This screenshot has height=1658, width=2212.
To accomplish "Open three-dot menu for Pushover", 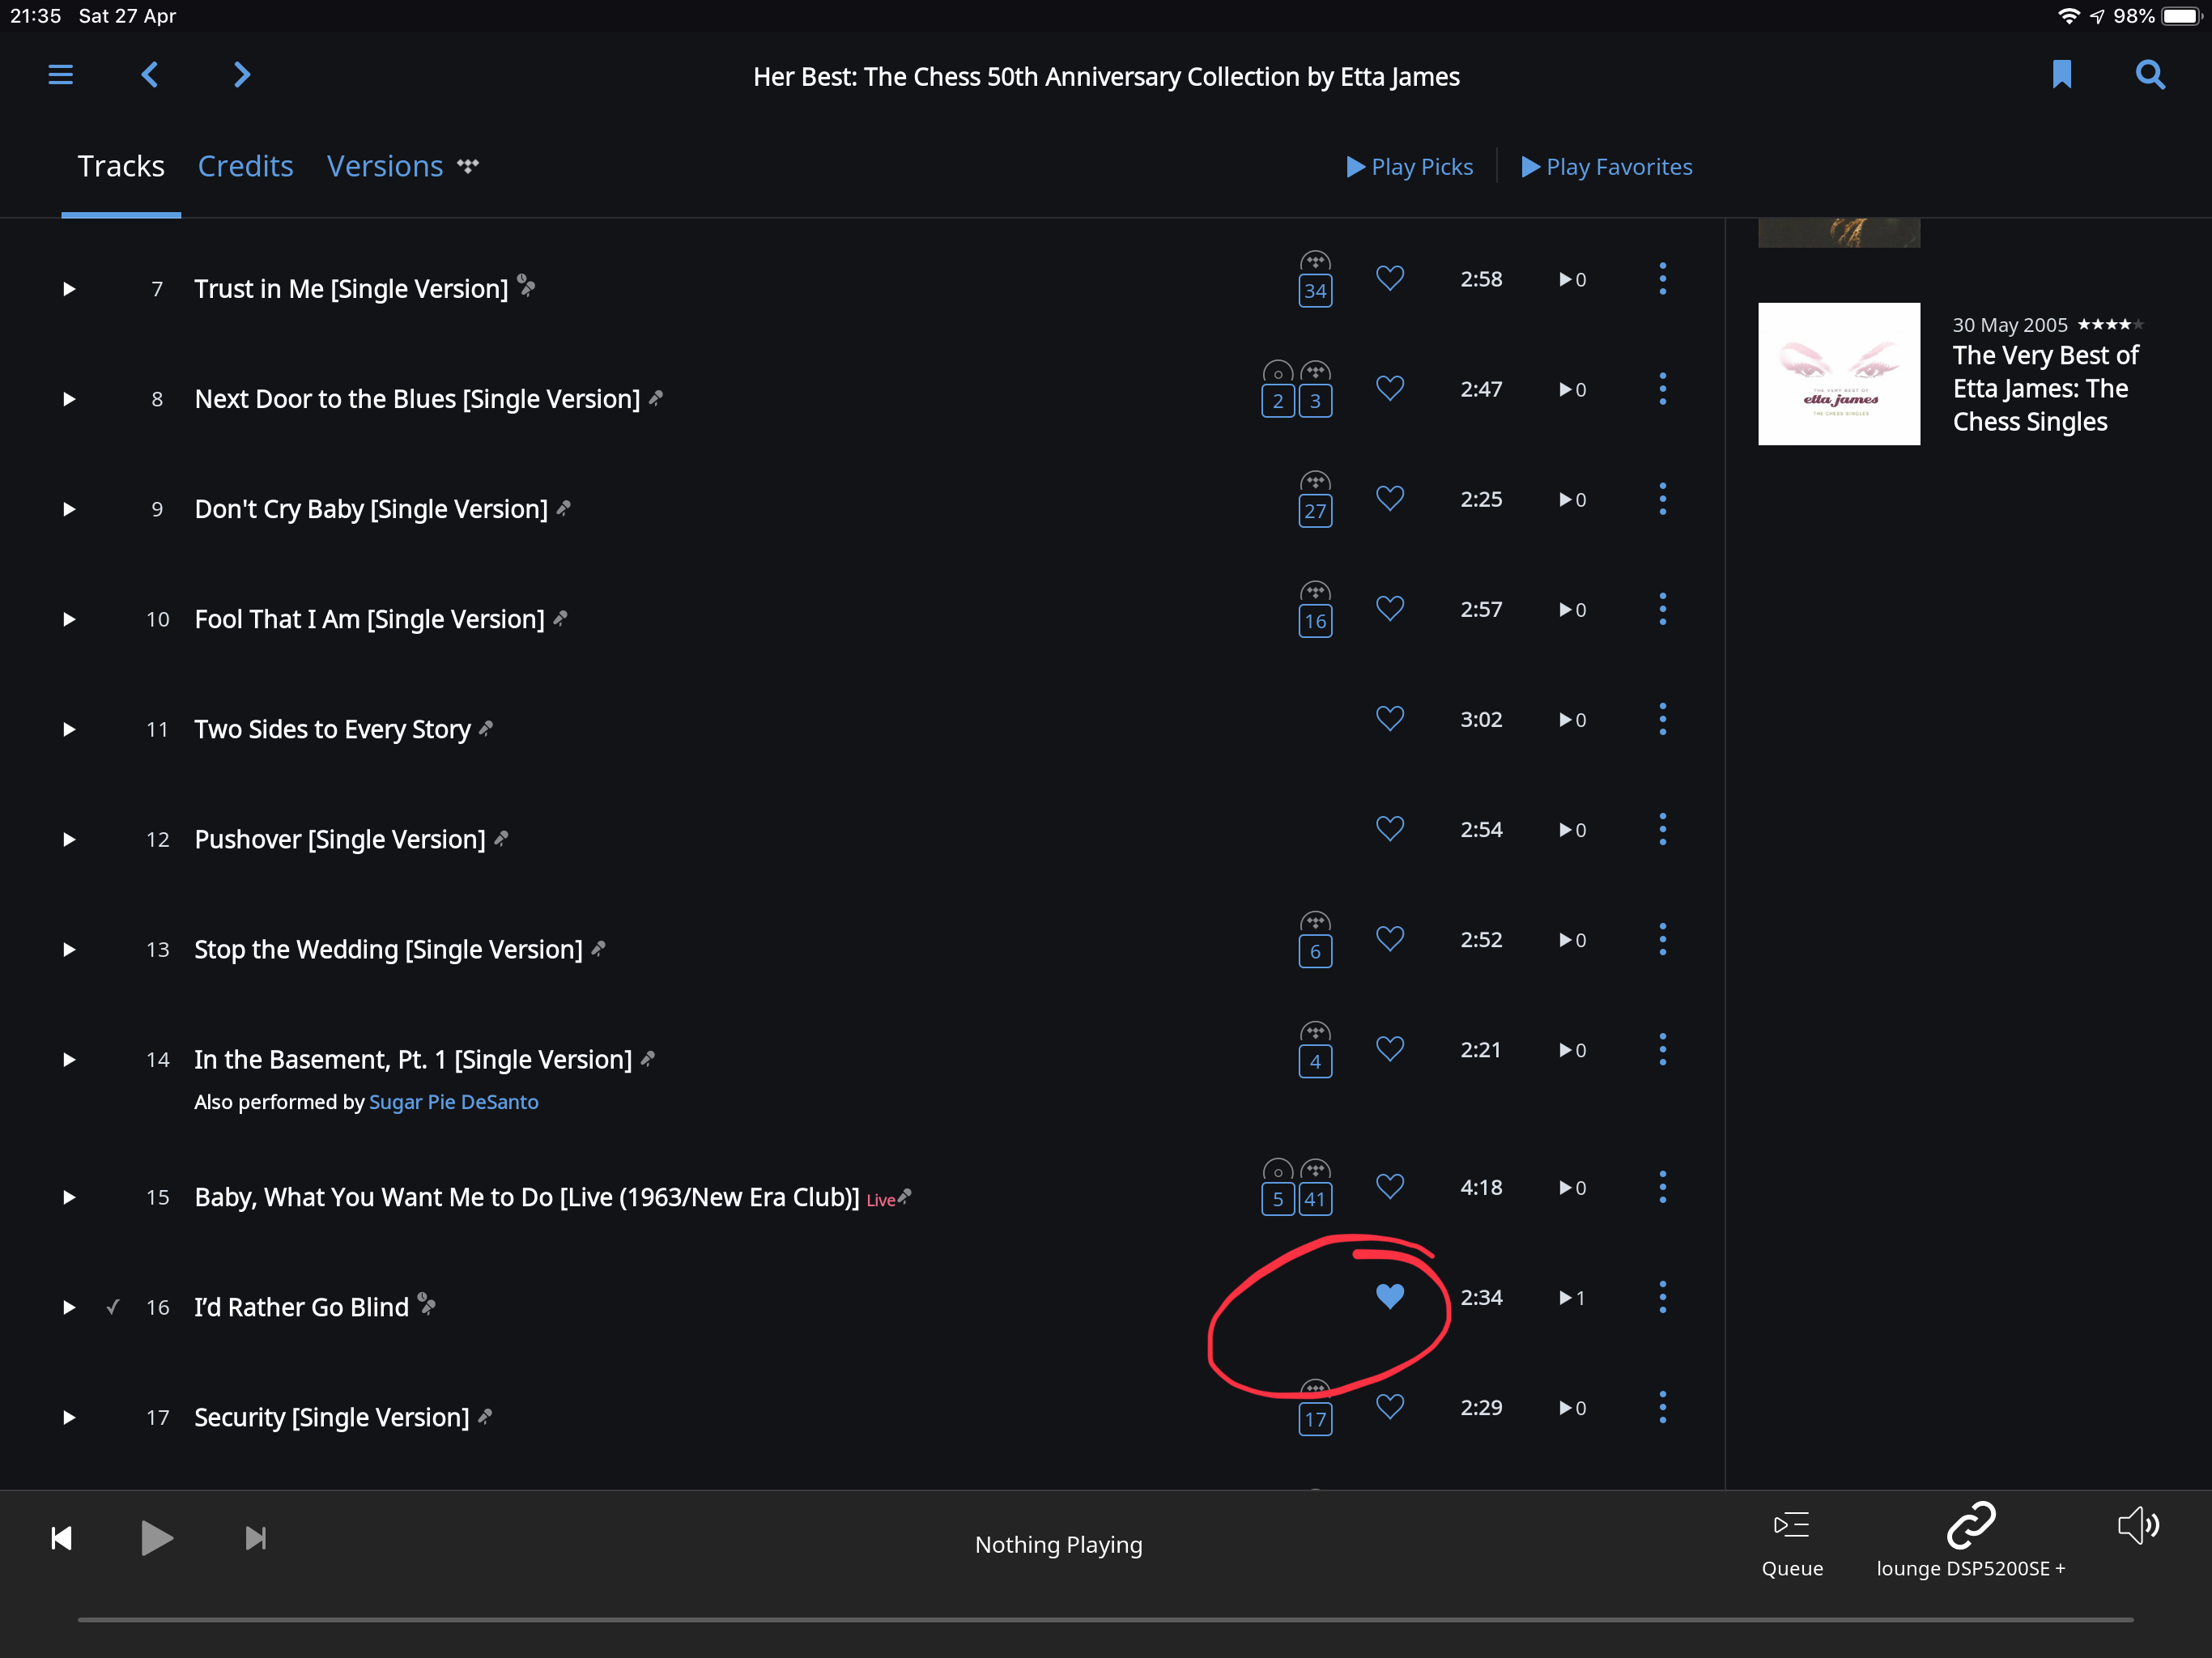I will (x=1663, y=829).
